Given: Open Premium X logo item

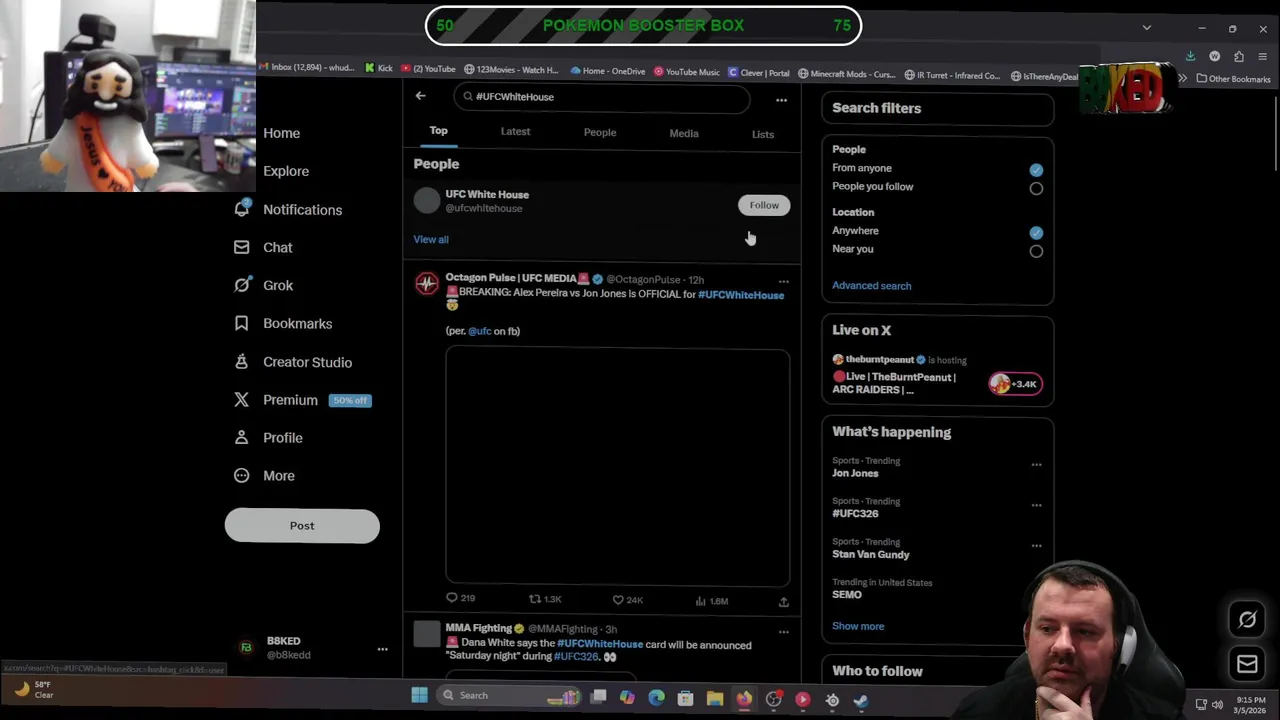Looking at the screenshot, I should pos(241,400).
